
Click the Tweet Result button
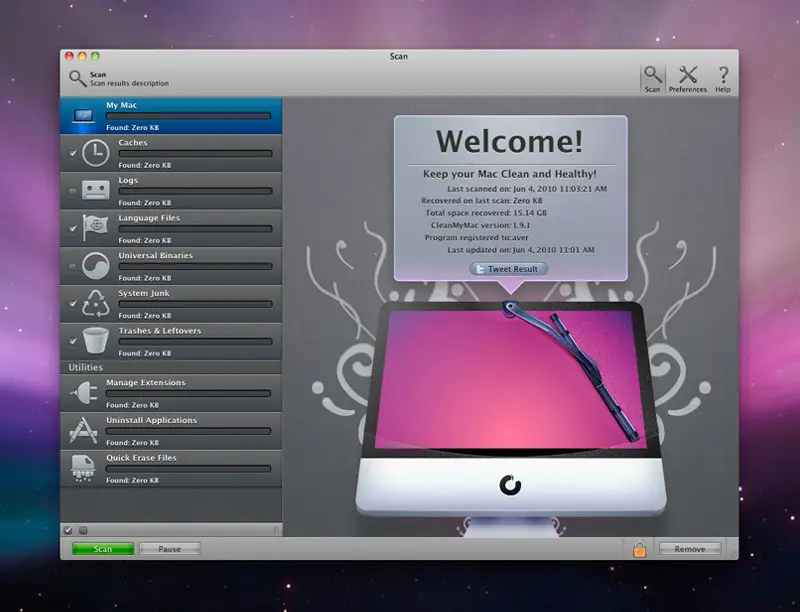[509, 269]
